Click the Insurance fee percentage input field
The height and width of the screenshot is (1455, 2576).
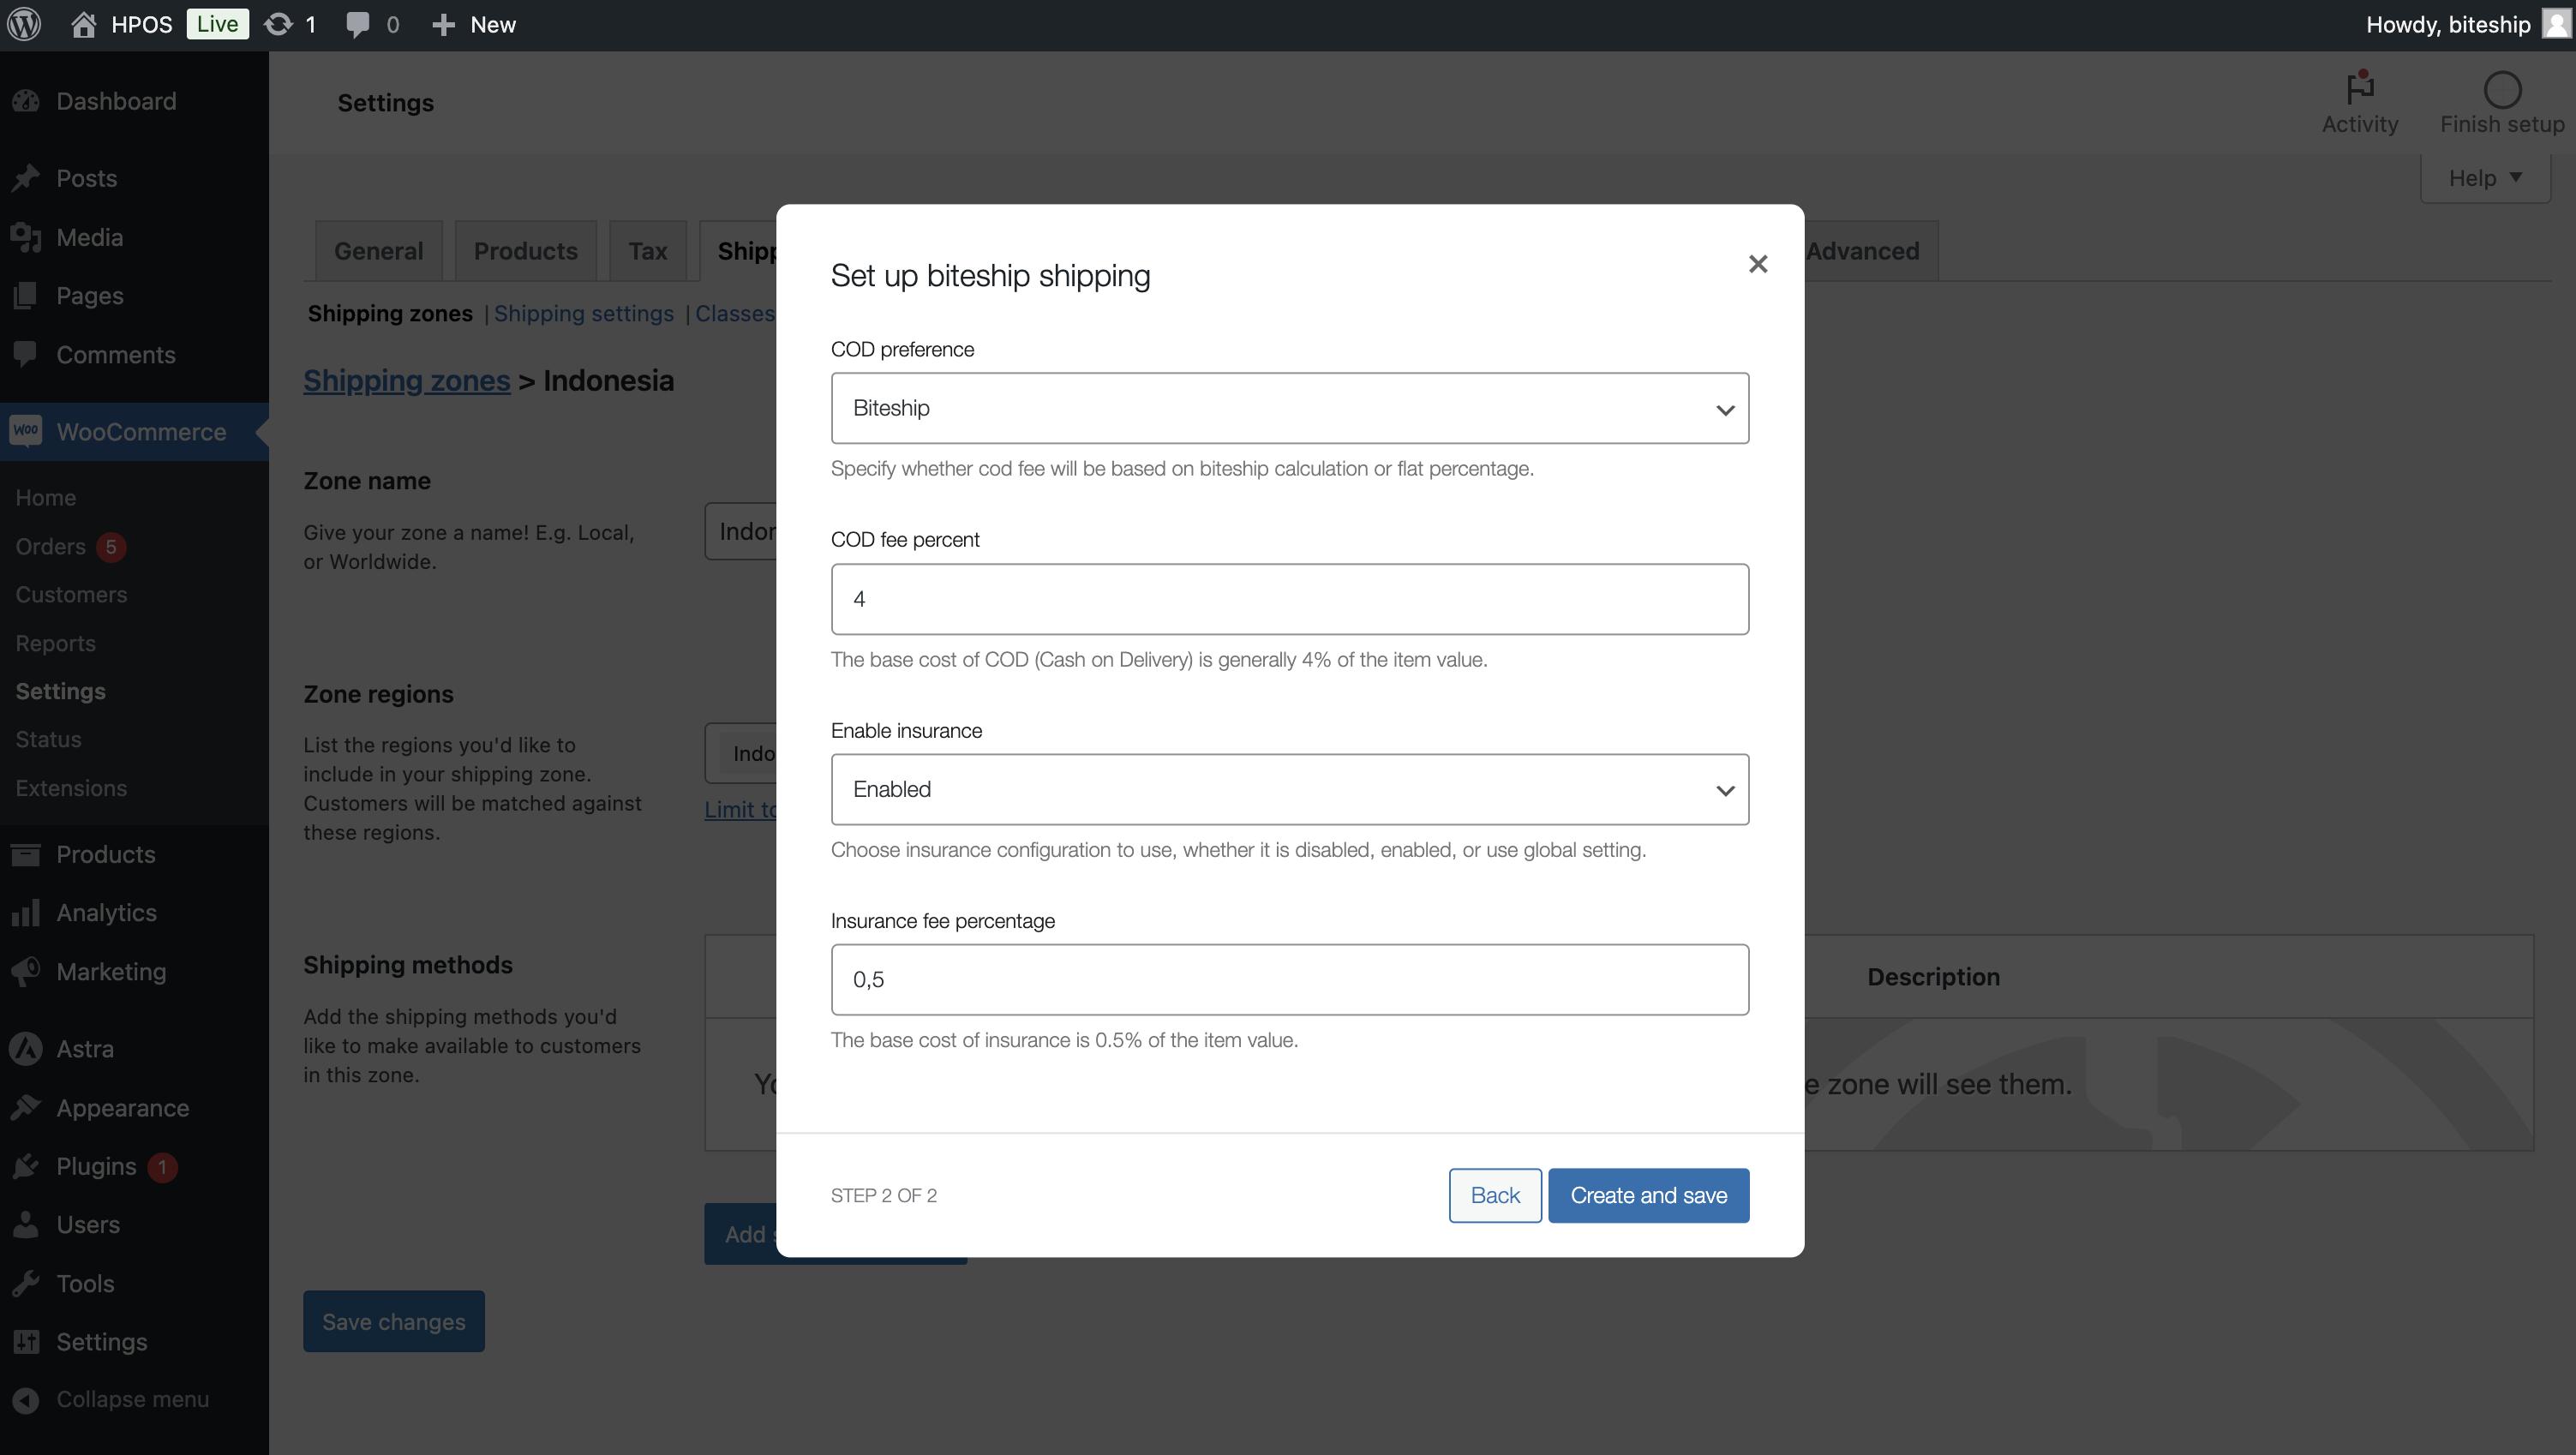[x=1290, y=979]
